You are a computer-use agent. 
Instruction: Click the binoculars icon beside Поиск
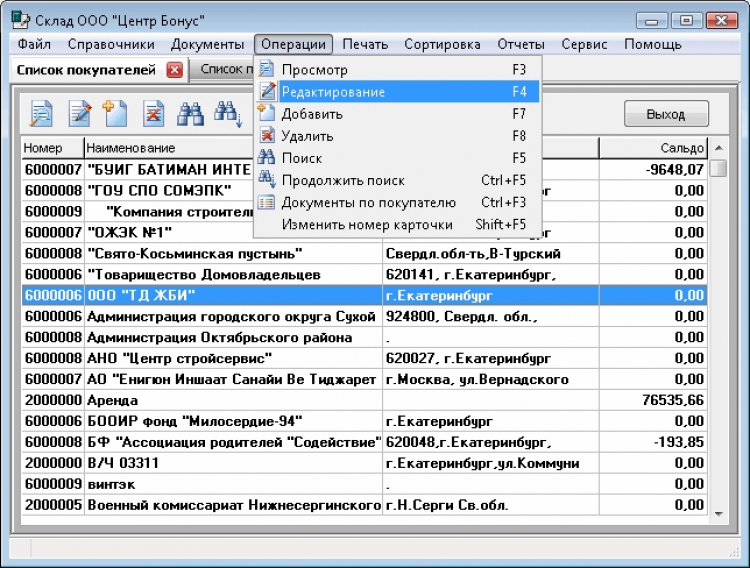coord(266,157)
